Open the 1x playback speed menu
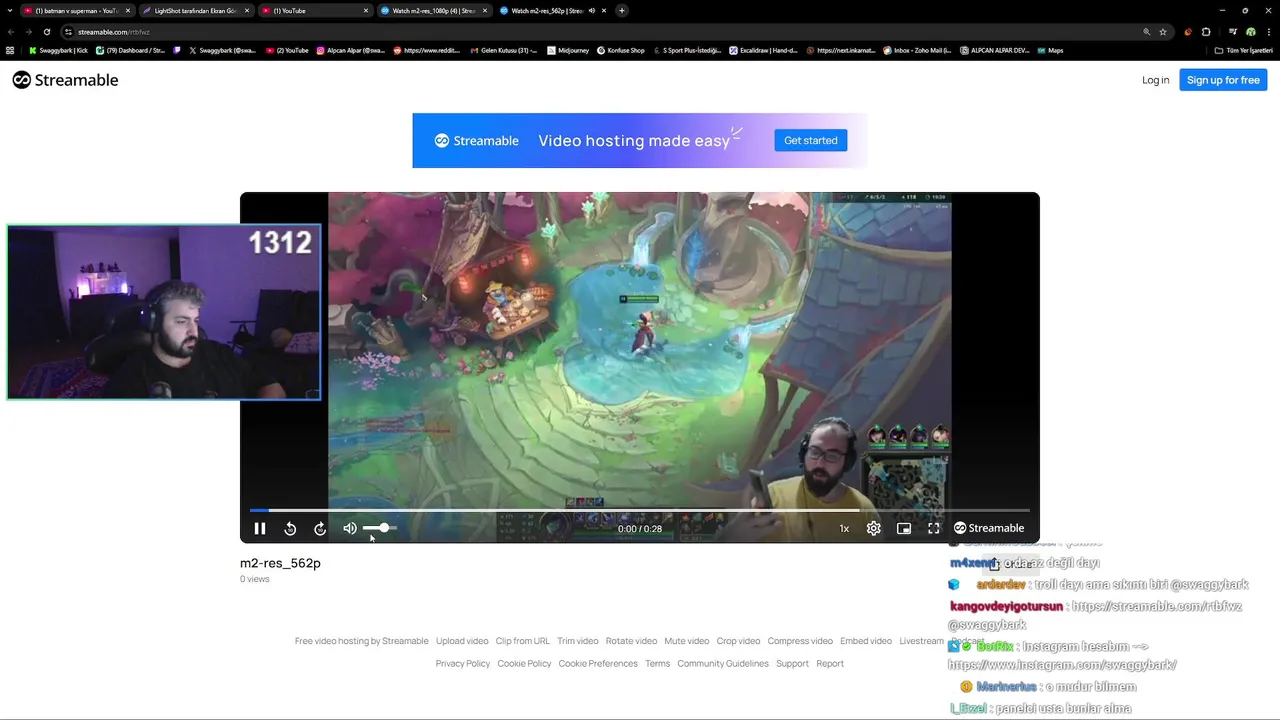 (844, 528)
